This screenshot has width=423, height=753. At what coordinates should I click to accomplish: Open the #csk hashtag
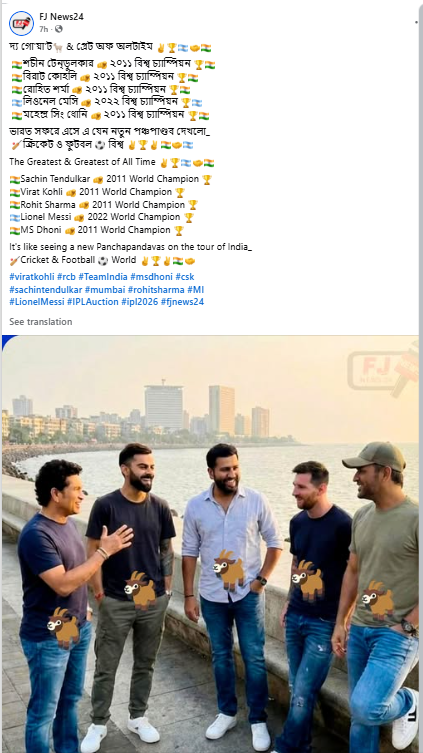pos(185,277)
